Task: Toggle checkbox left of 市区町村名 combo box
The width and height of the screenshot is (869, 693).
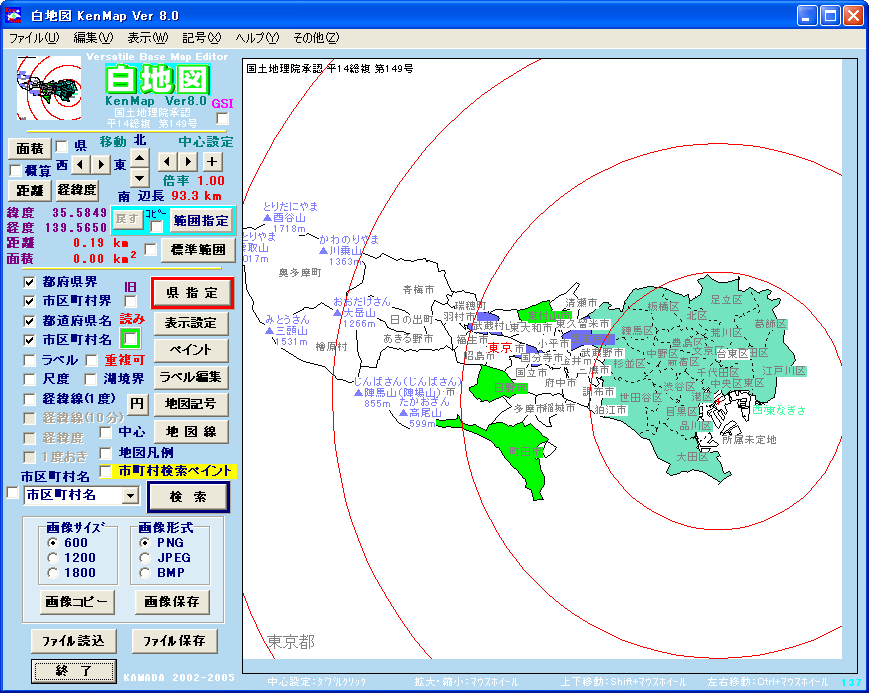Action: pos(12,492)
